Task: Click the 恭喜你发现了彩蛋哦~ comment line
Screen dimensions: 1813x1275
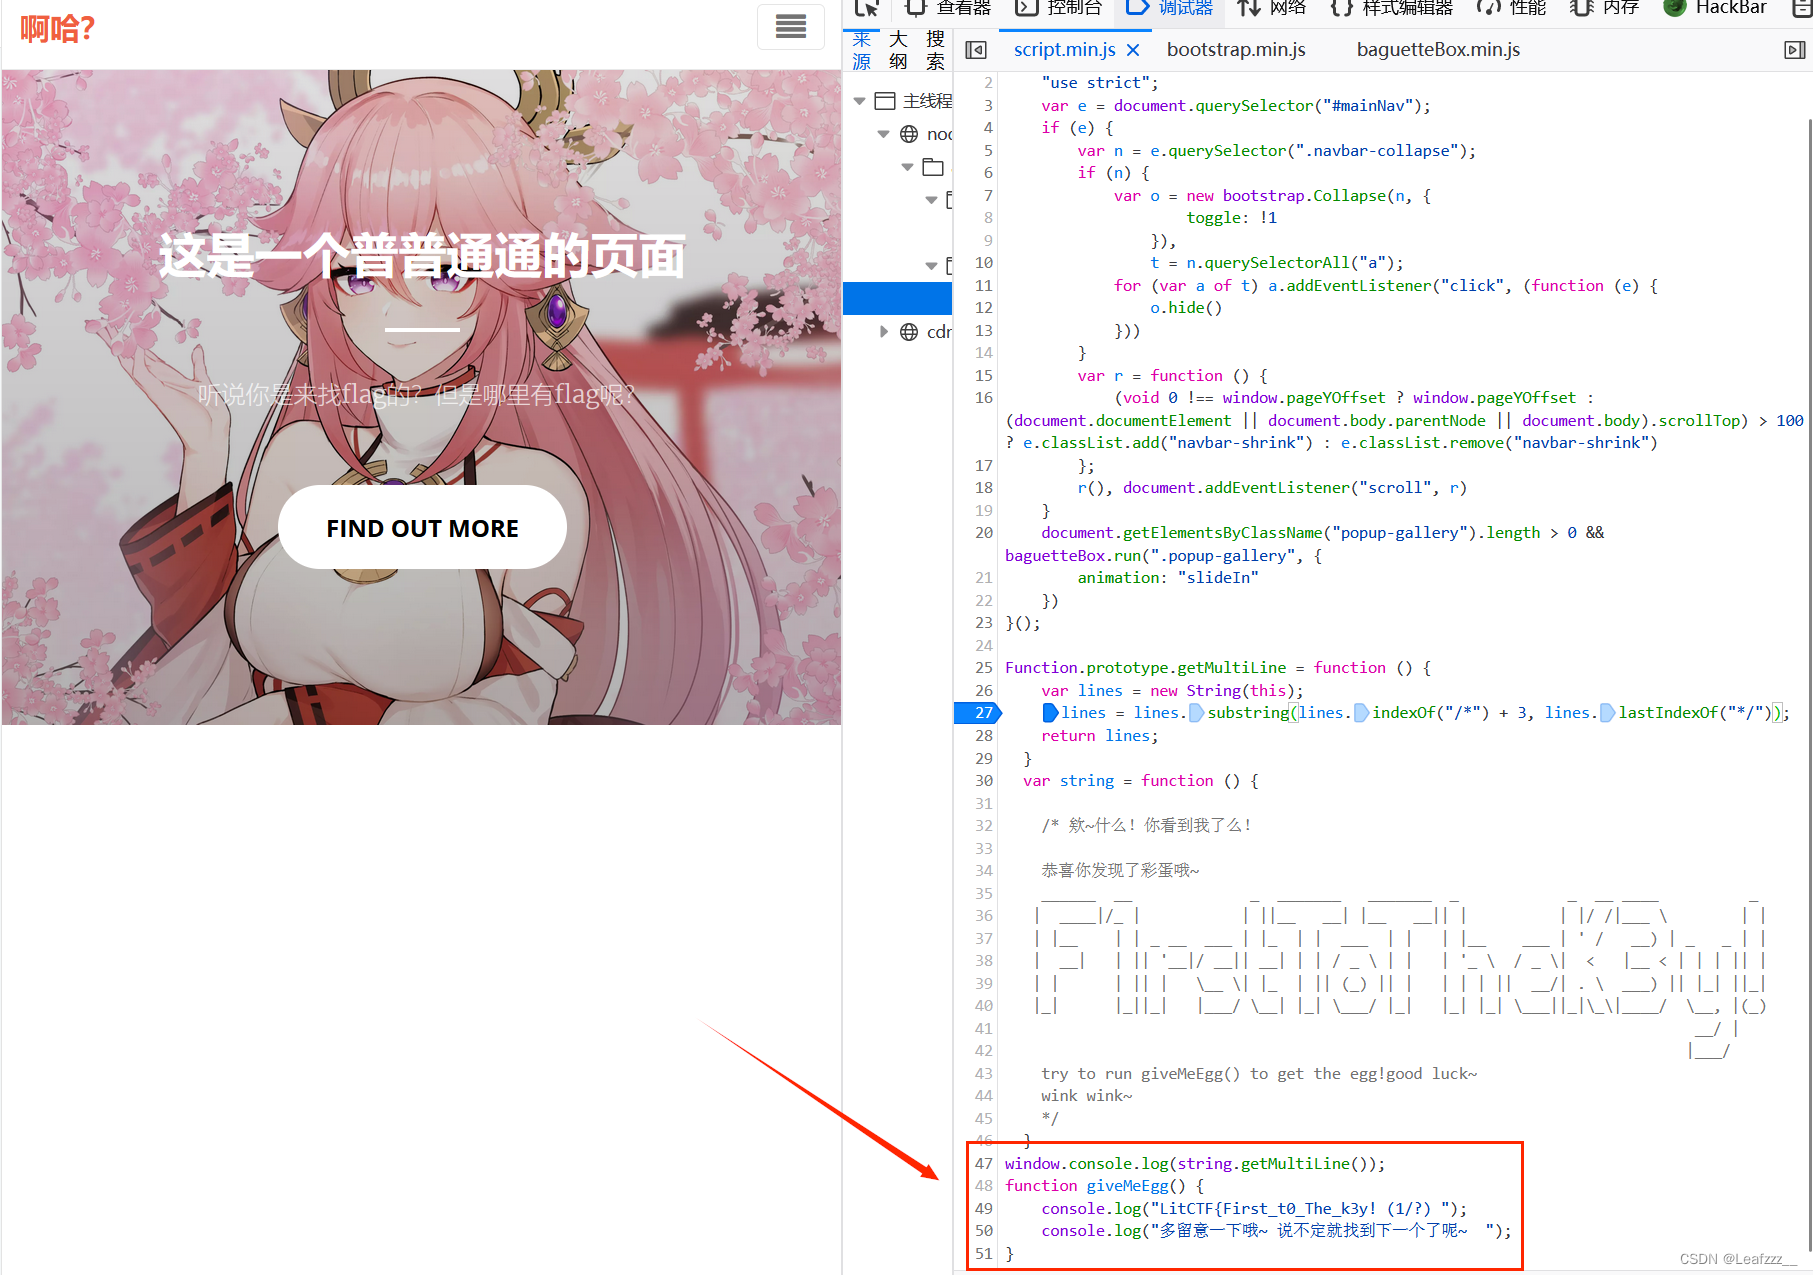Action: [1120, 871]
